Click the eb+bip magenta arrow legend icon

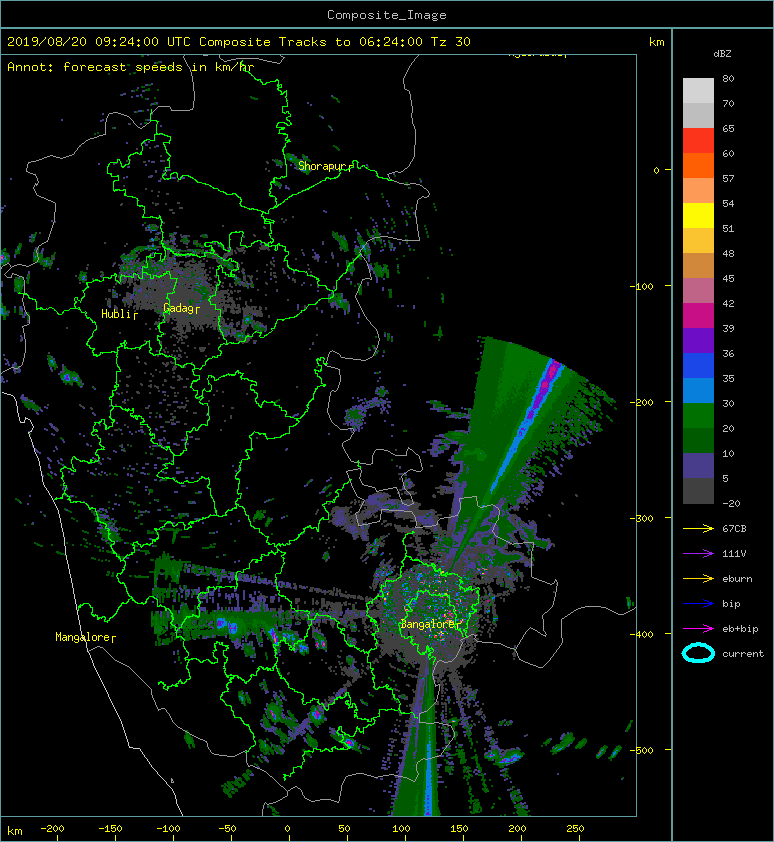tap(698, 628)
